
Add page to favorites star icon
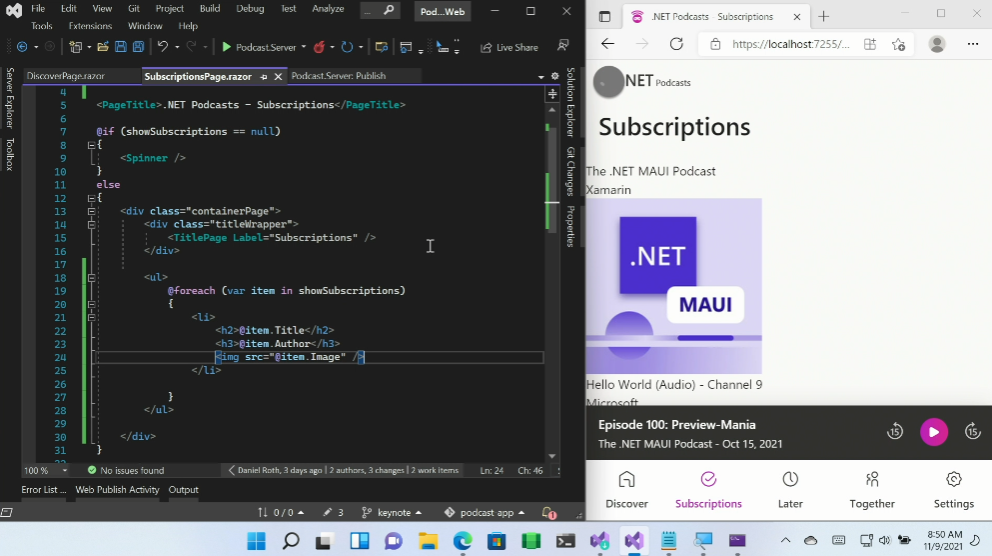click(x=898, y=44)
